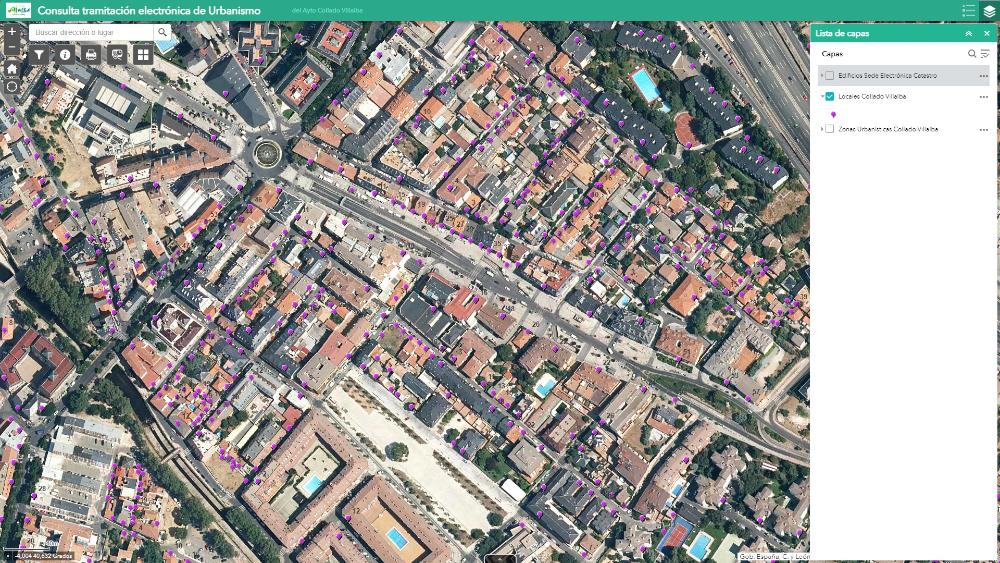
Task: Open options menu for Zonas Urbanísticas layer
Action: [x=983, y=129]
